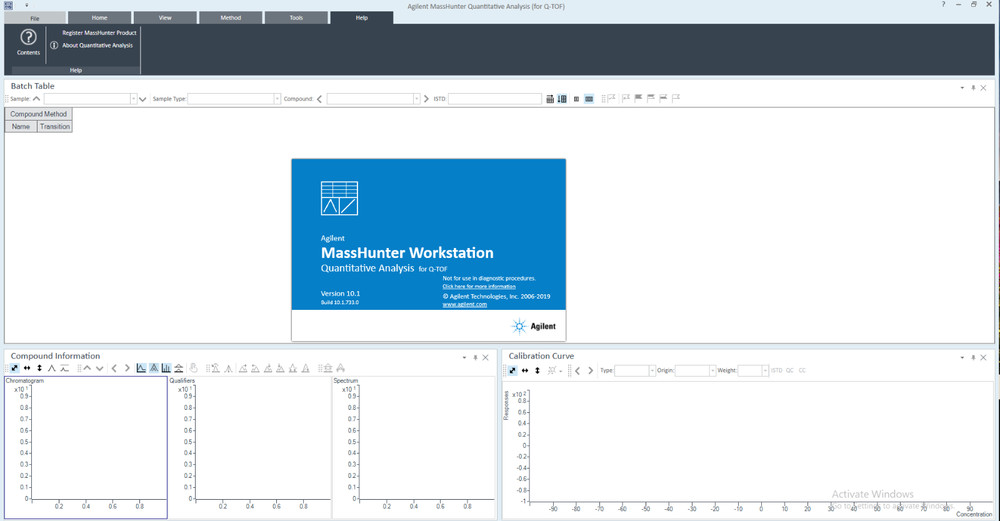The image size is (1000, 521).
Task: Click Compound Information left chevron arrow
Action: [x=114, y=368]
